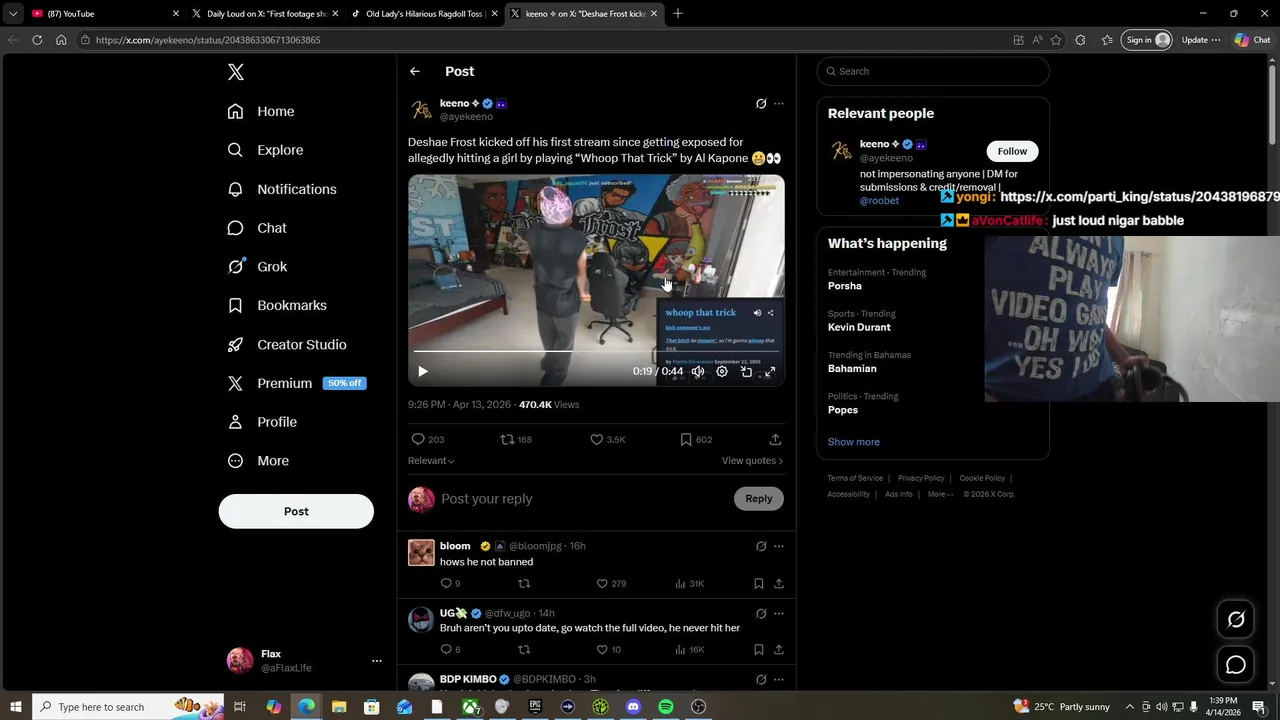This screenshot has height=720, width=1280.
Task: Go to Profile in the sidebar
Action: tap(262, 422)
